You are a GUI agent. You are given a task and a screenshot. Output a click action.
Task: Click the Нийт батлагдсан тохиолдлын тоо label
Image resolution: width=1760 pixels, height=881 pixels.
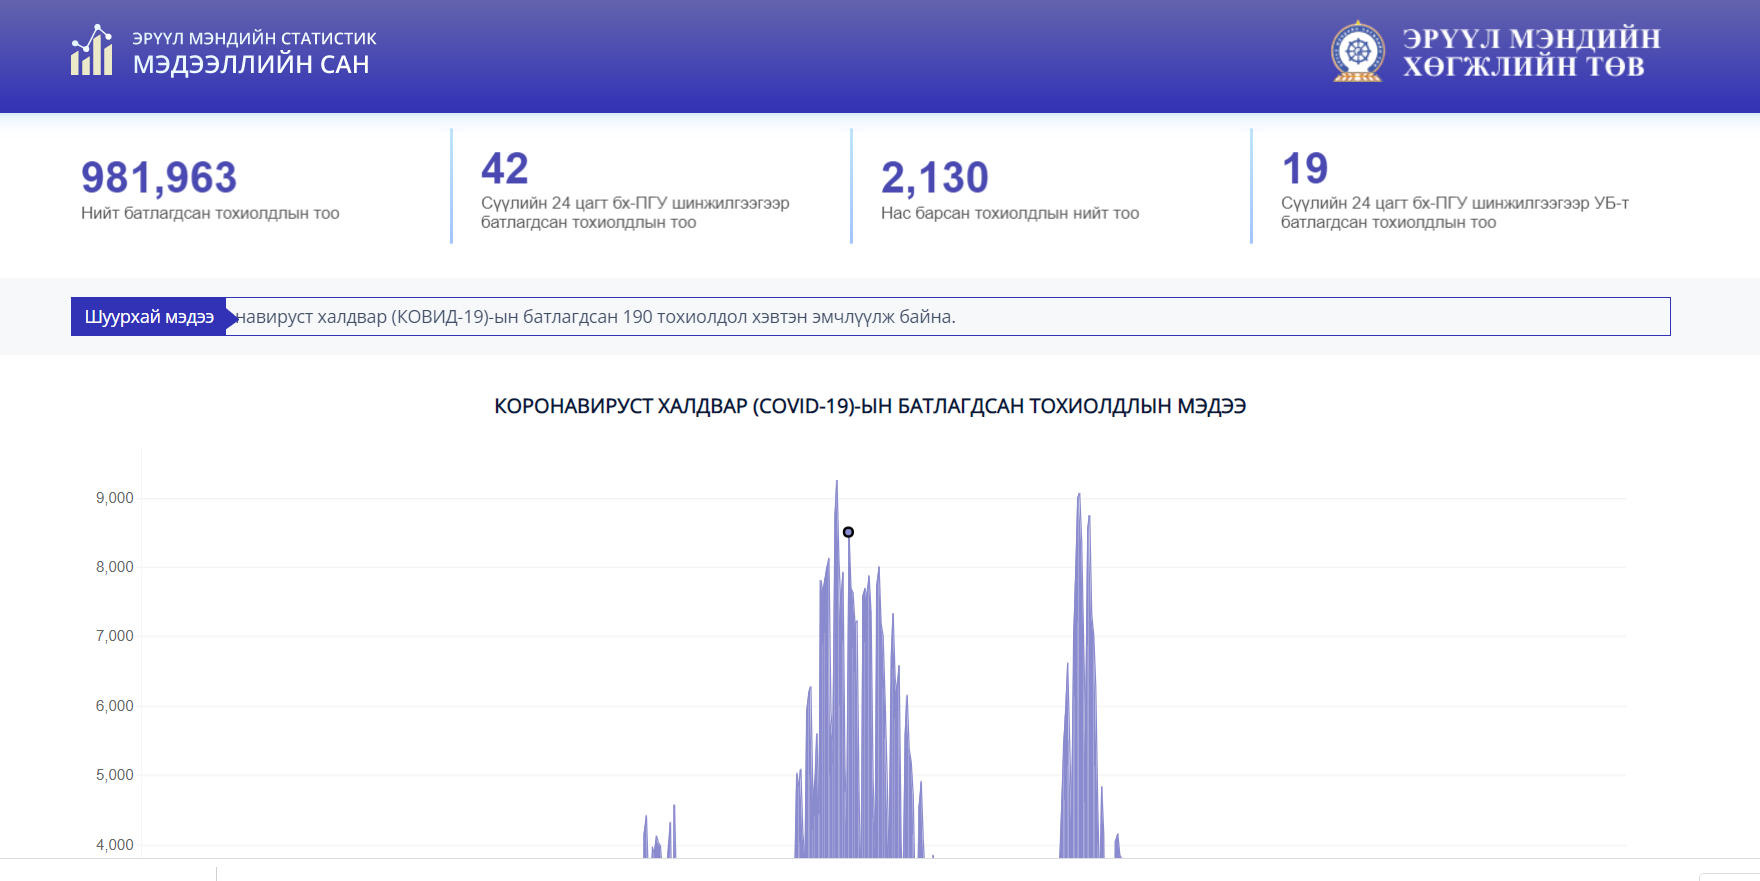click(x=210, y=213)
